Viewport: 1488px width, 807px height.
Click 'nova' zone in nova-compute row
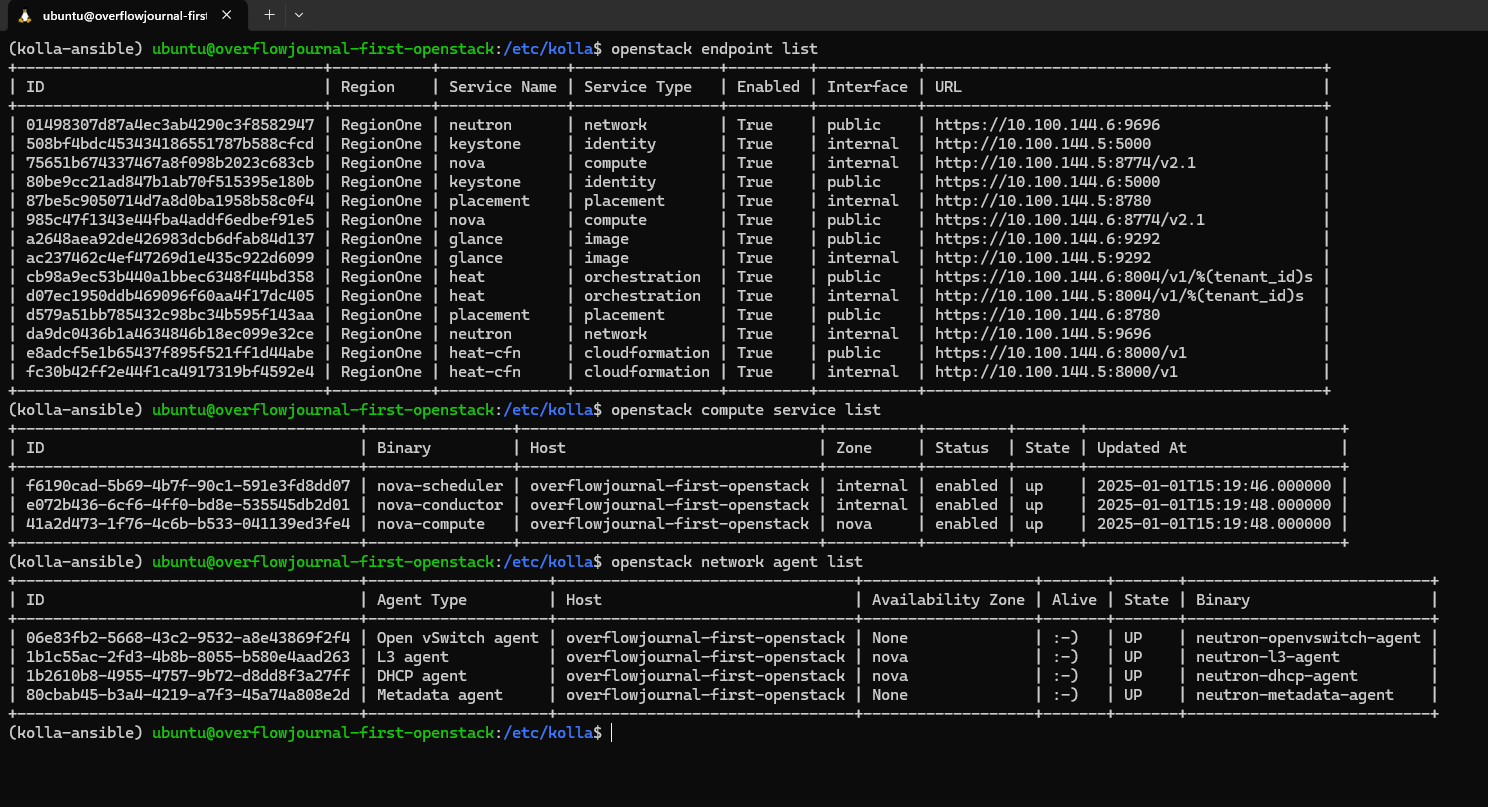[854, 524]
